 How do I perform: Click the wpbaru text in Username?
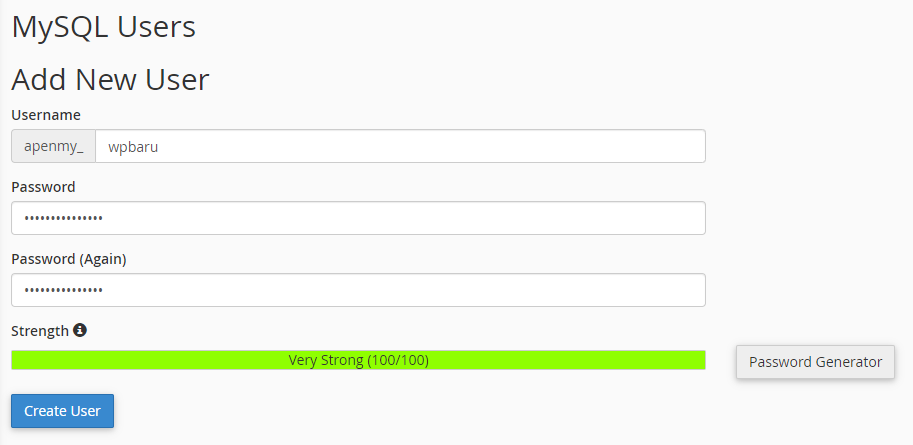coord(133,146)
